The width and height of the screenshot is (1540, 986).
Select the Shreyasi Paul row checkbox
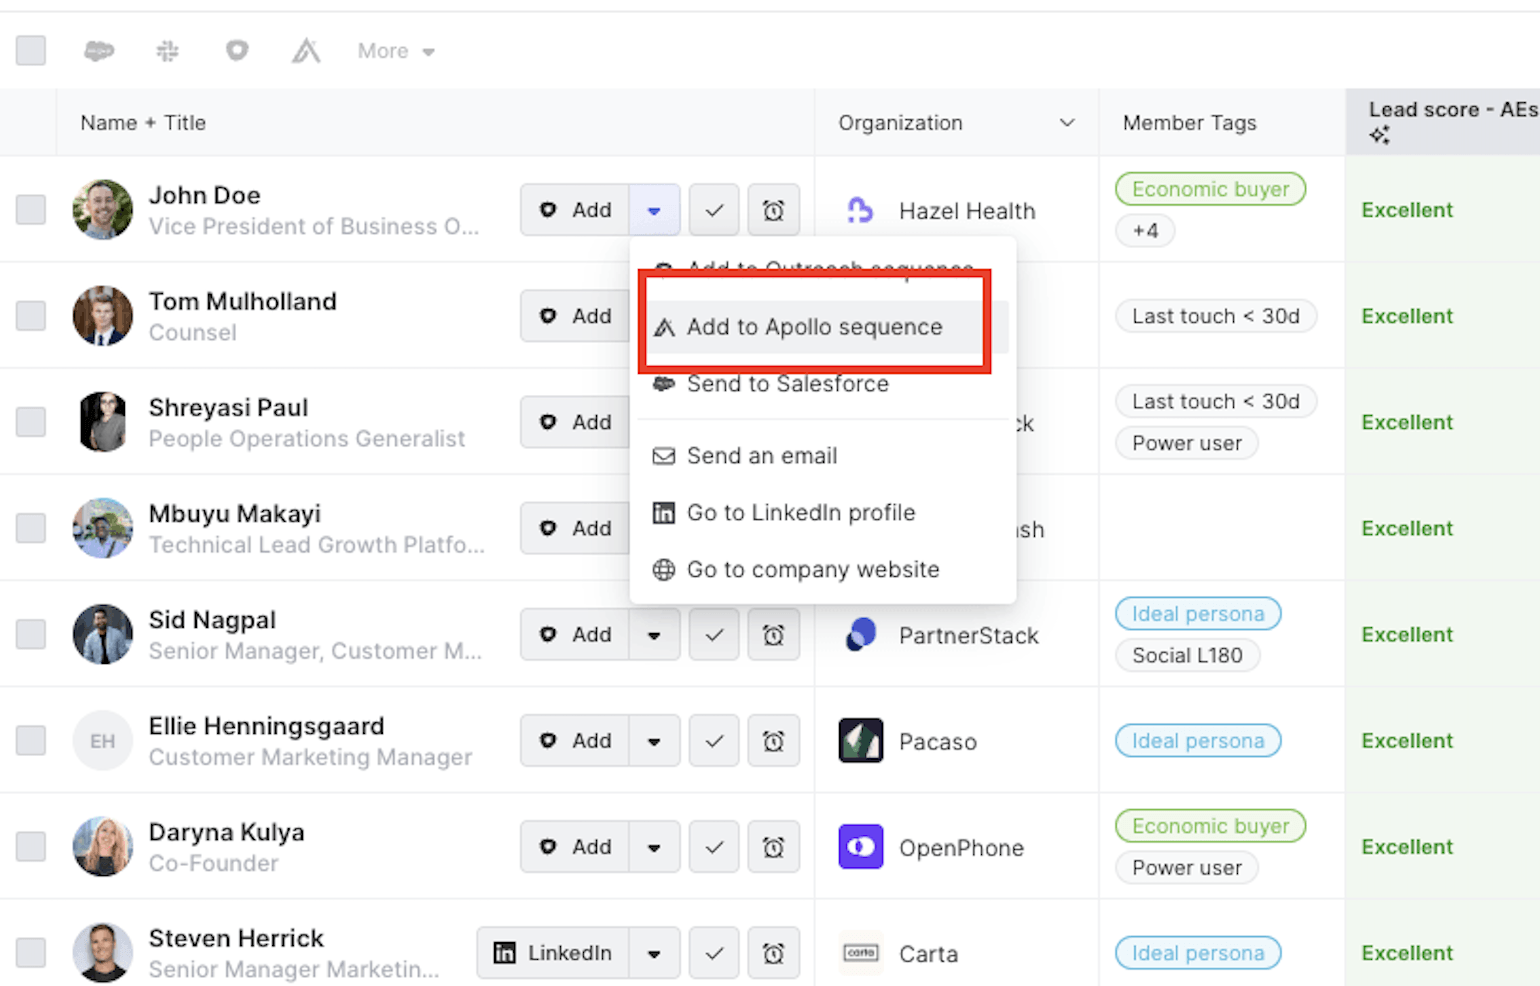[31, 422]
